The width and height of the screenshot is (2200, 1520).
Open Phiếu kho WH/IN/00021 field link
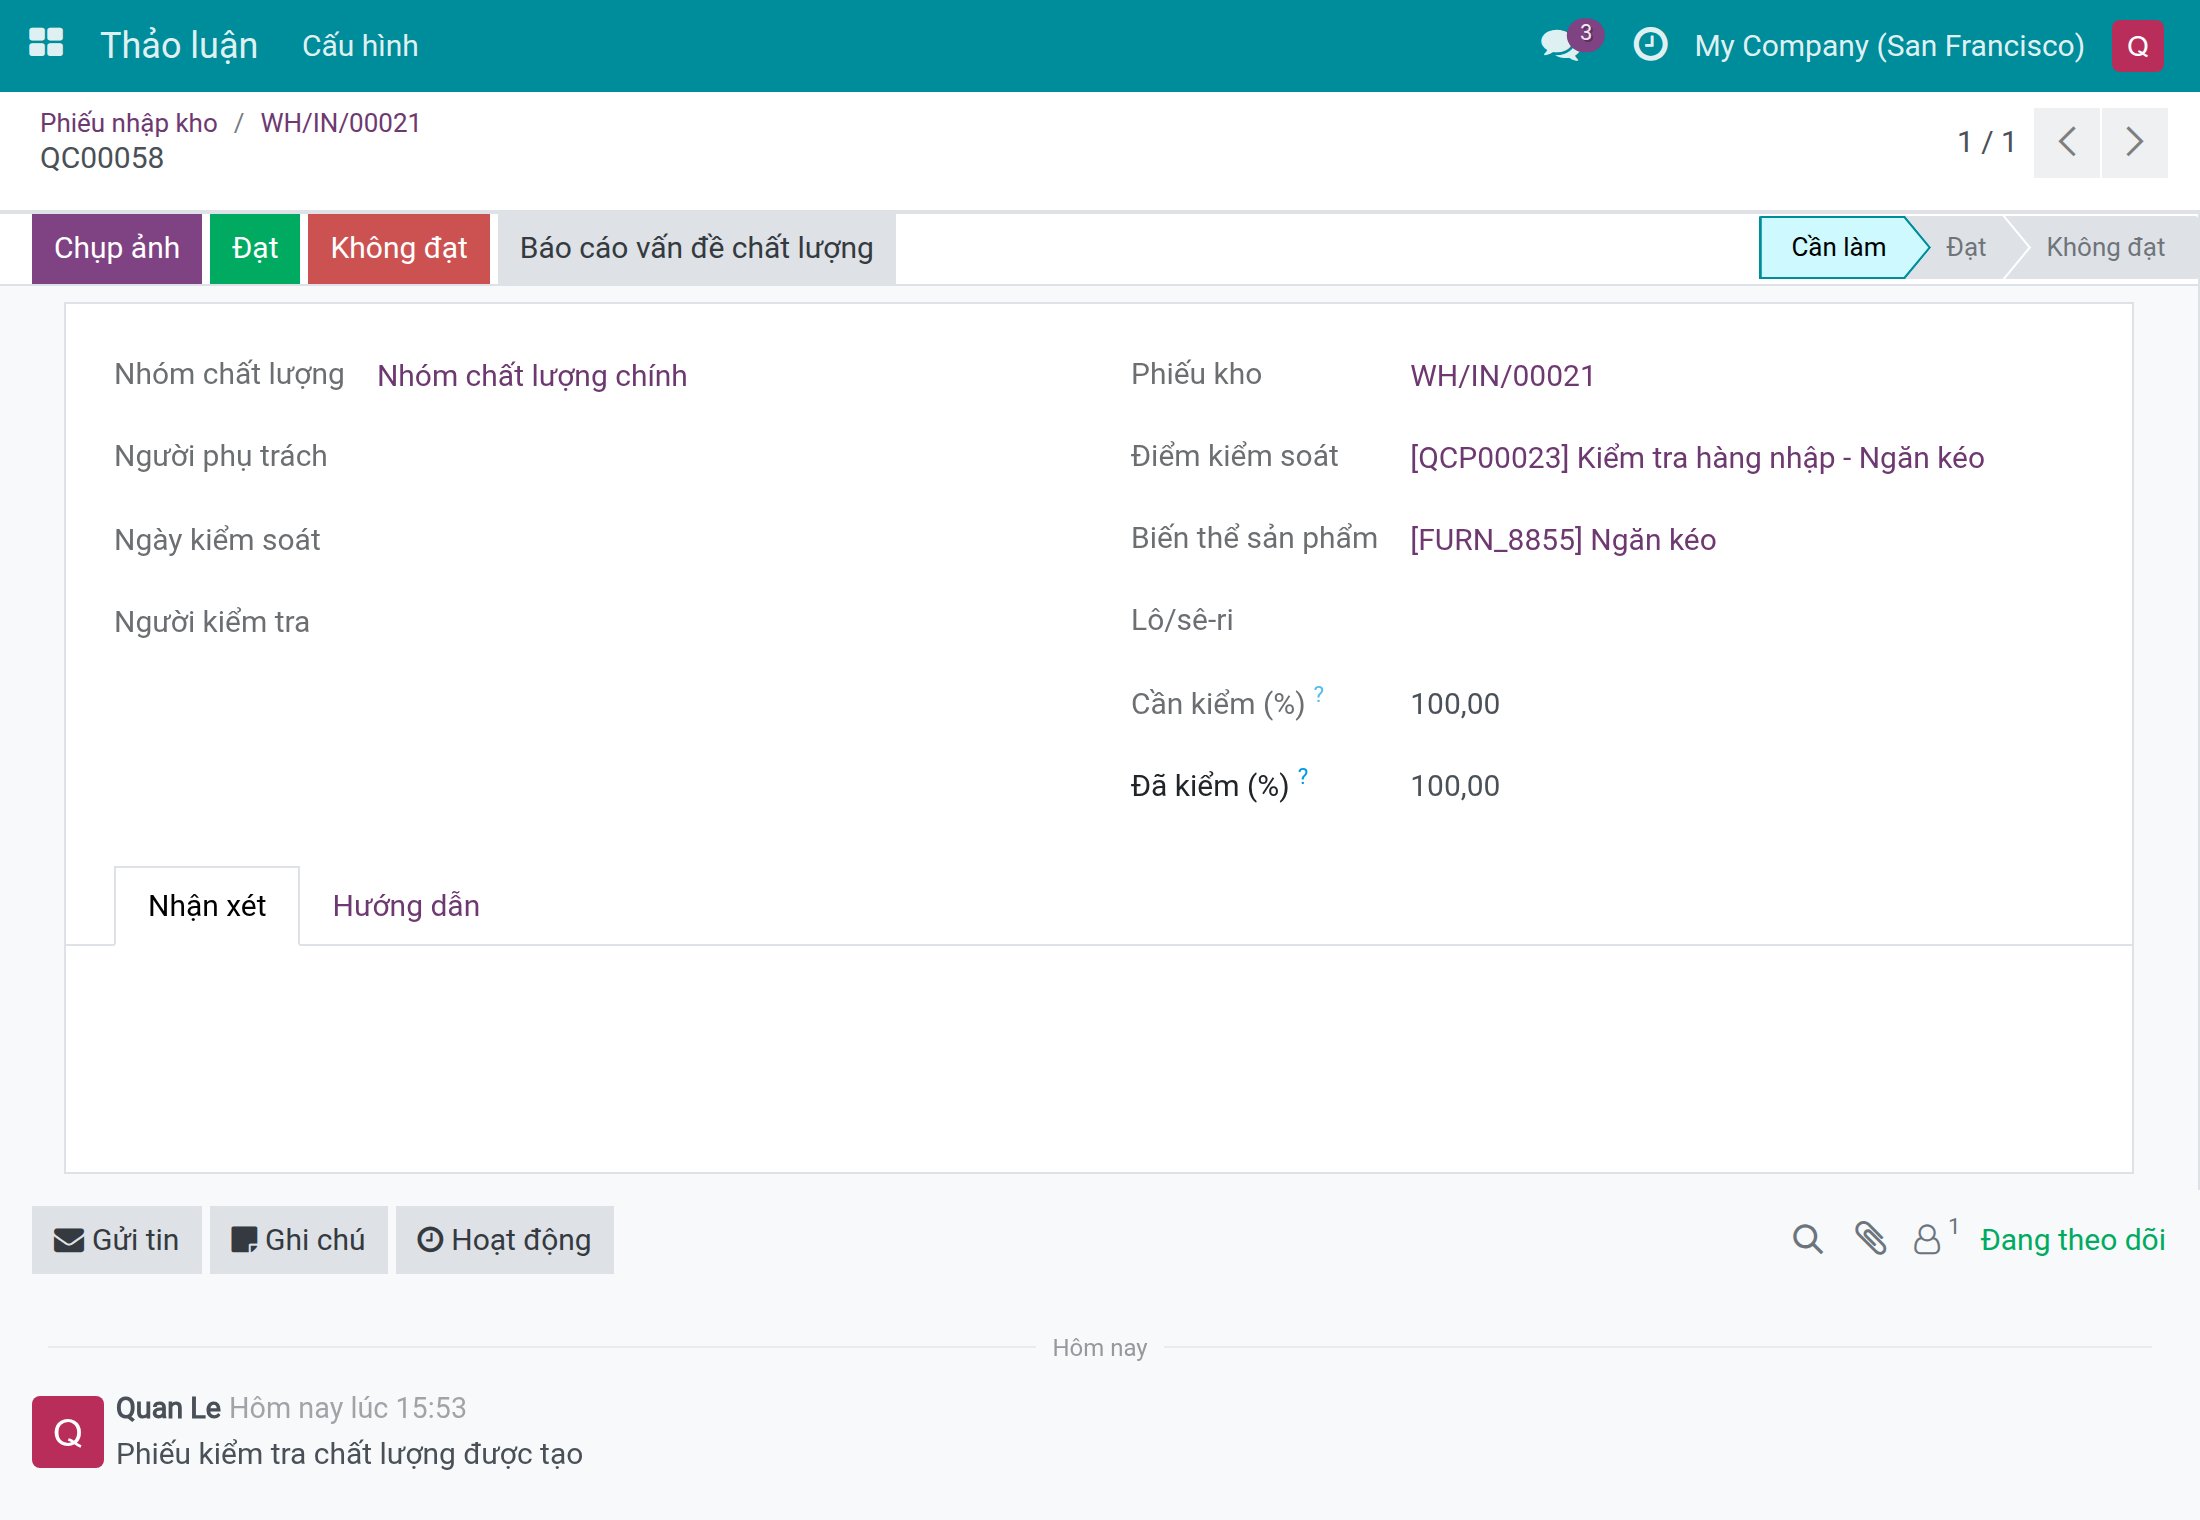(x=1502, y=376)
